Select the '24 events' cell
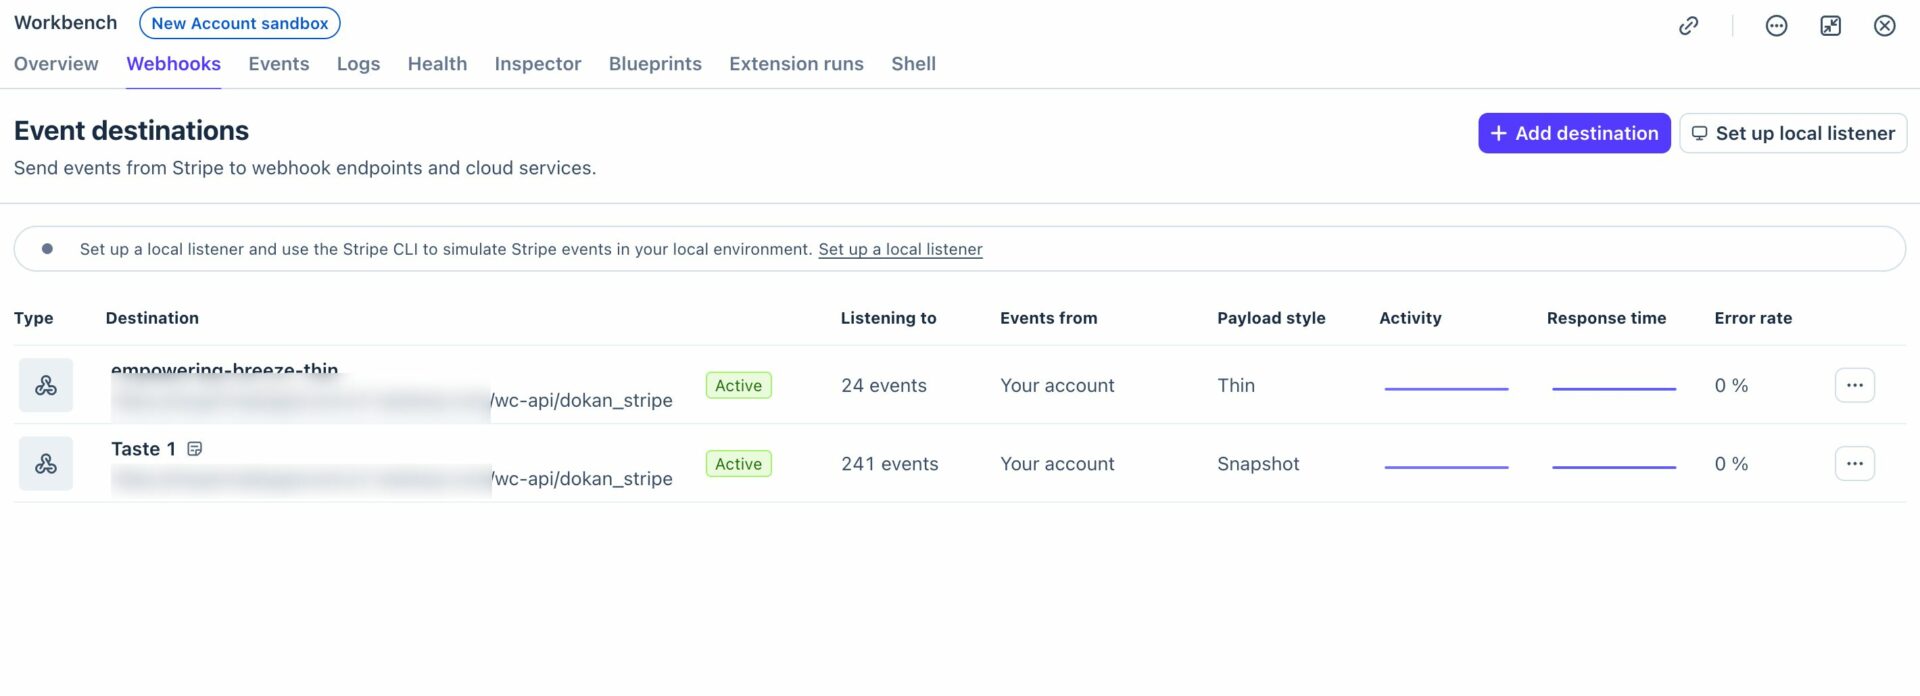Image resolution: width=1920 pixels, height=696 pixels. point(883,385)
